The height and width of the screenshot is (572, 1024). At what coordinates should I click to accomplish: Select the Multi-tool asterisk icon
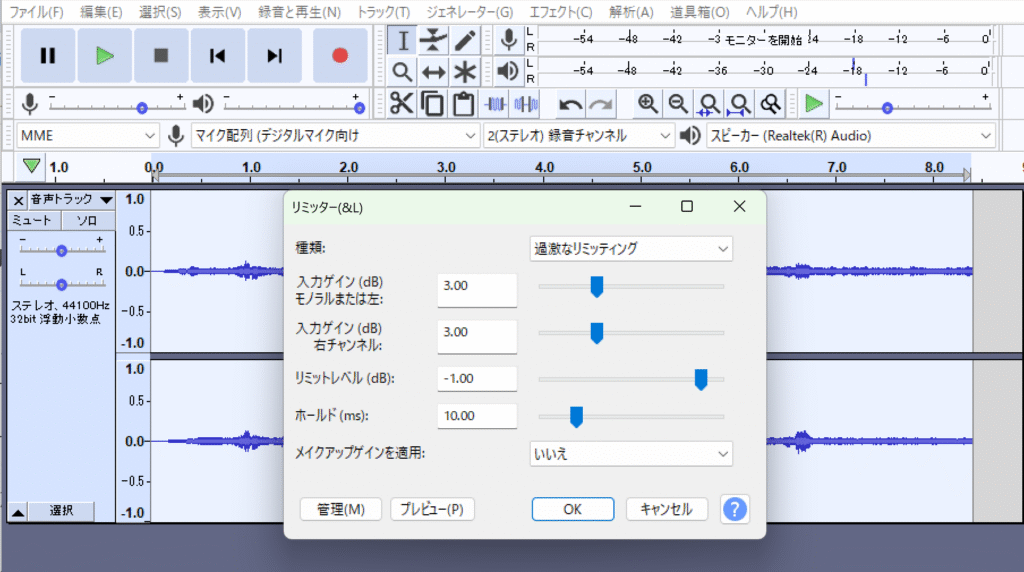464,72
